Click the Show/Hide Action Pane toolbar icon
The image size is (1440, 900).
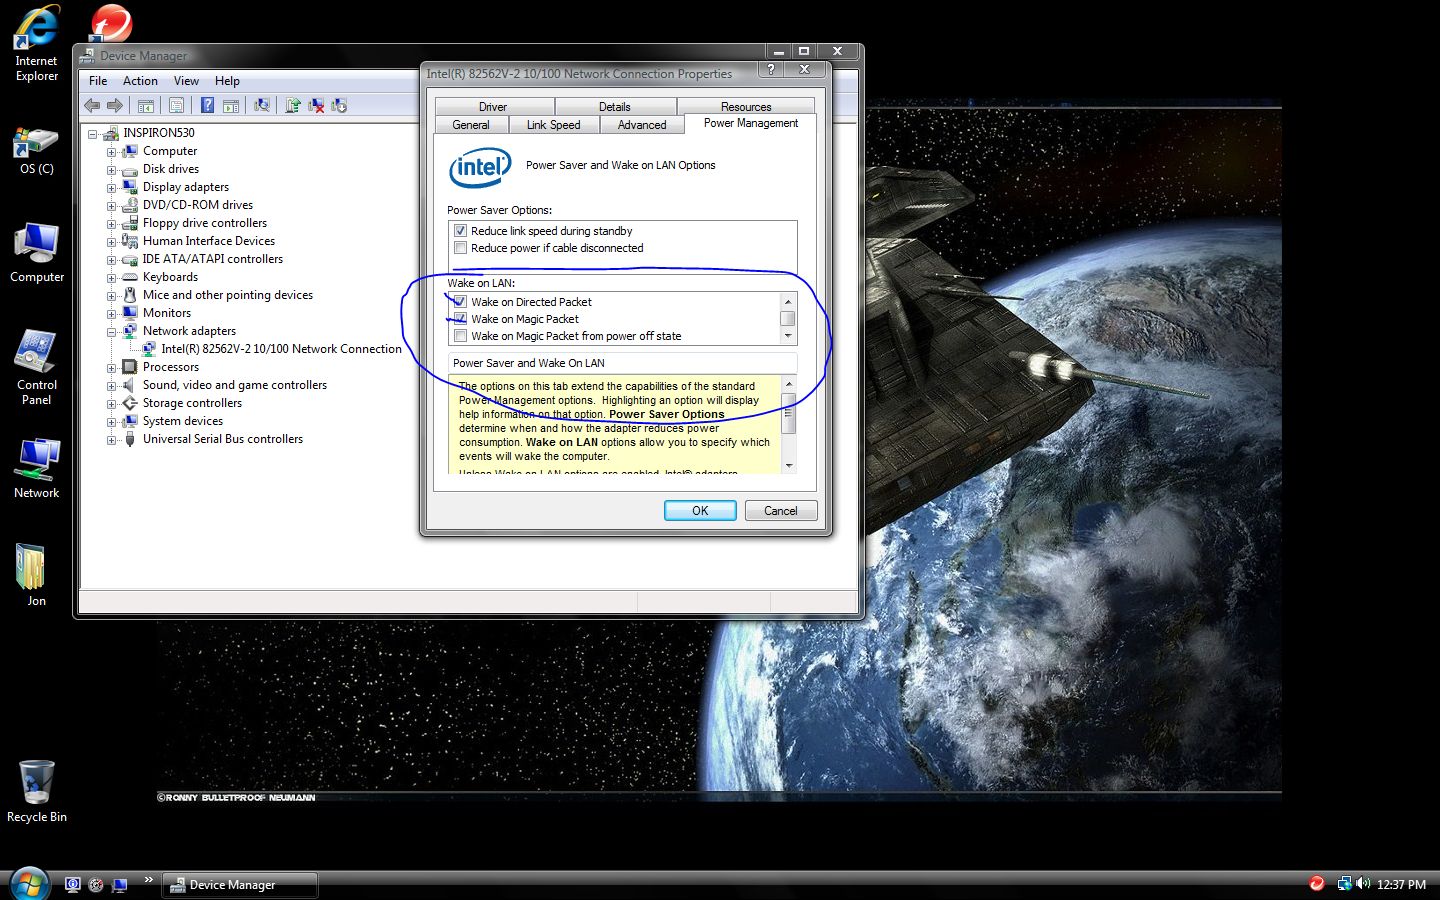click(231, 105)
